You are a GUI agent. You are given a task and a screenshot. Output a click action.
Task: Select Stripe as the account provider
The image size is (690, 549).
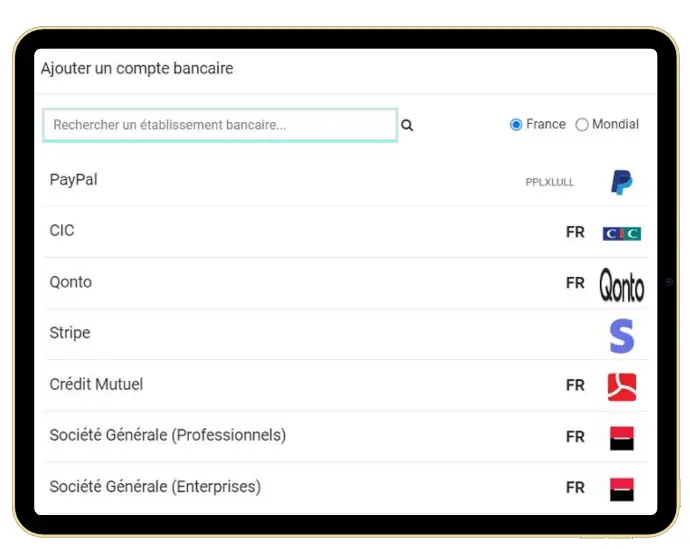346,334
